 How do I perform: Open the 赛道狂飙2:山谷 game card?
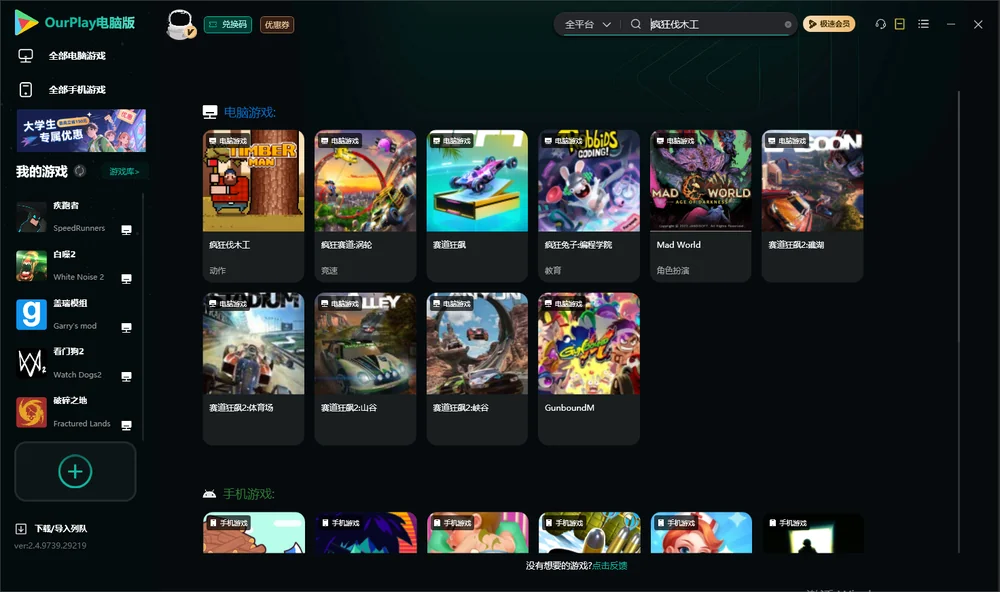pos(365,368)
